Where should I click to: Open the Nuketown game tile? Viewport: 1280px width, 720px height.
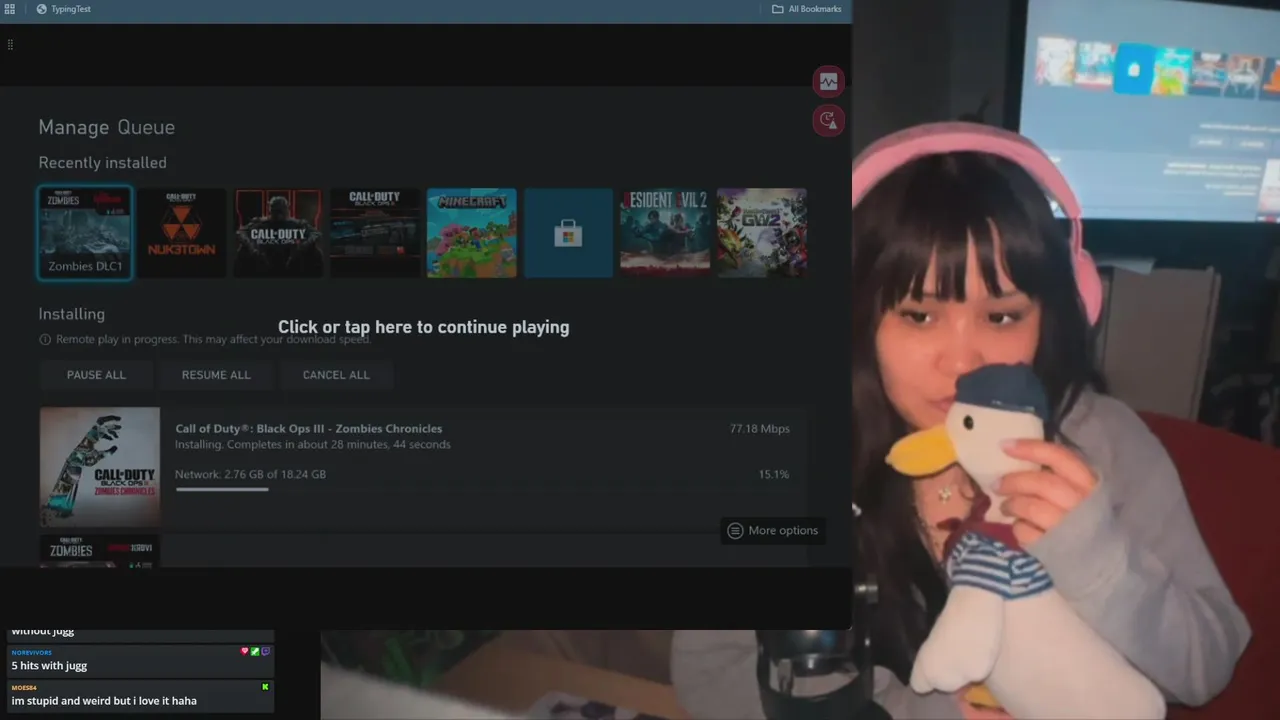(182, 233)
